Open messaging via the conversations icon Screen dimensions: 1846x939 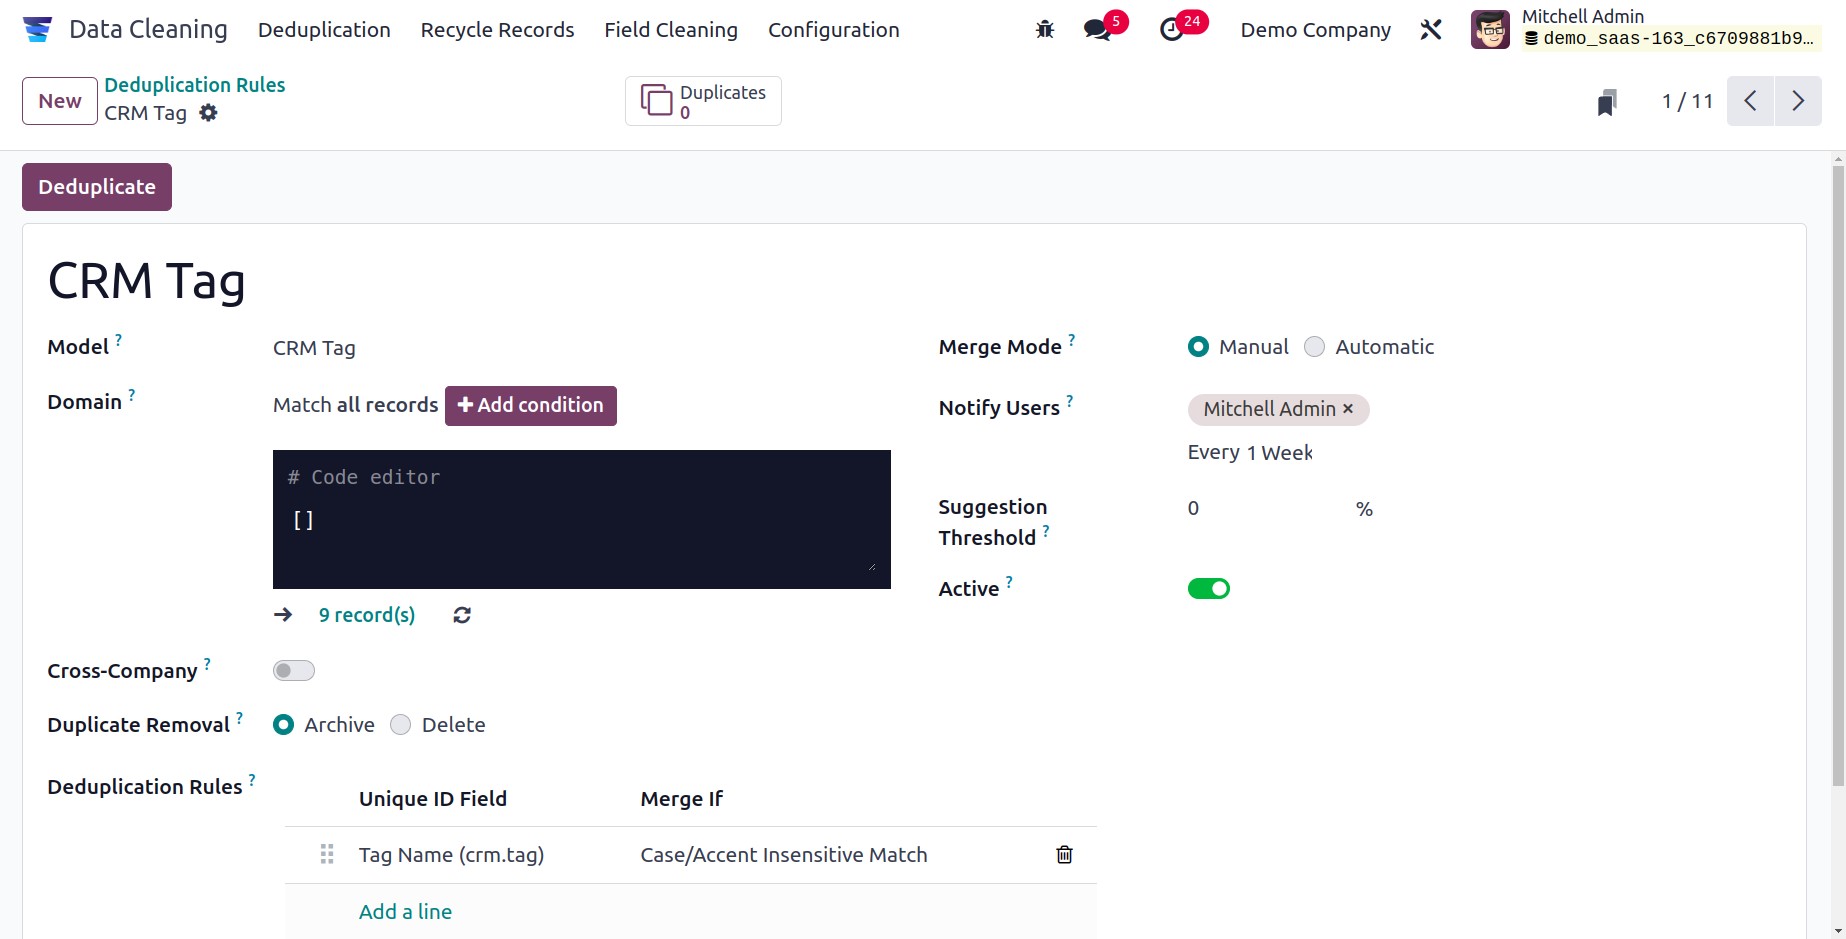pyautogui.click(x=1097, y=30)
